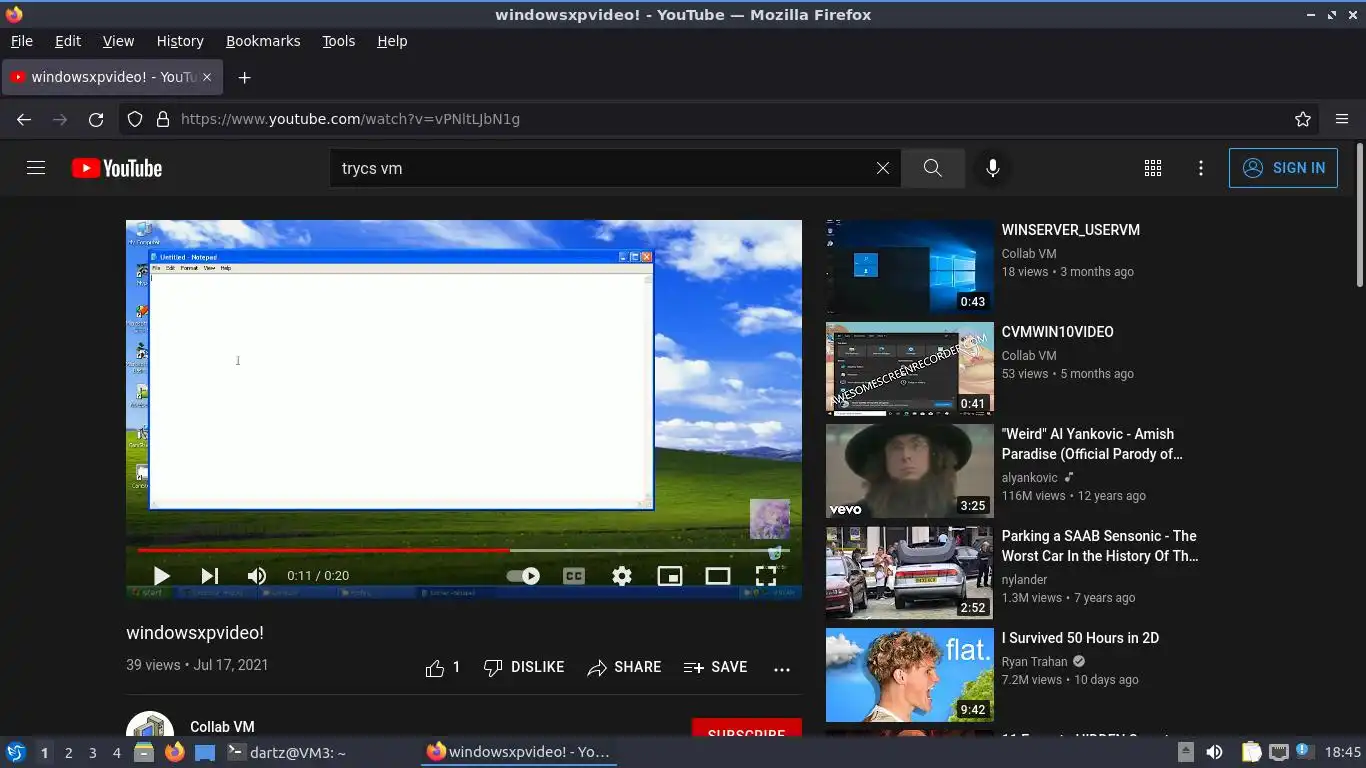View site security padlock info
The height and width of the screenshot is (768, 1366).
[163, 119]
